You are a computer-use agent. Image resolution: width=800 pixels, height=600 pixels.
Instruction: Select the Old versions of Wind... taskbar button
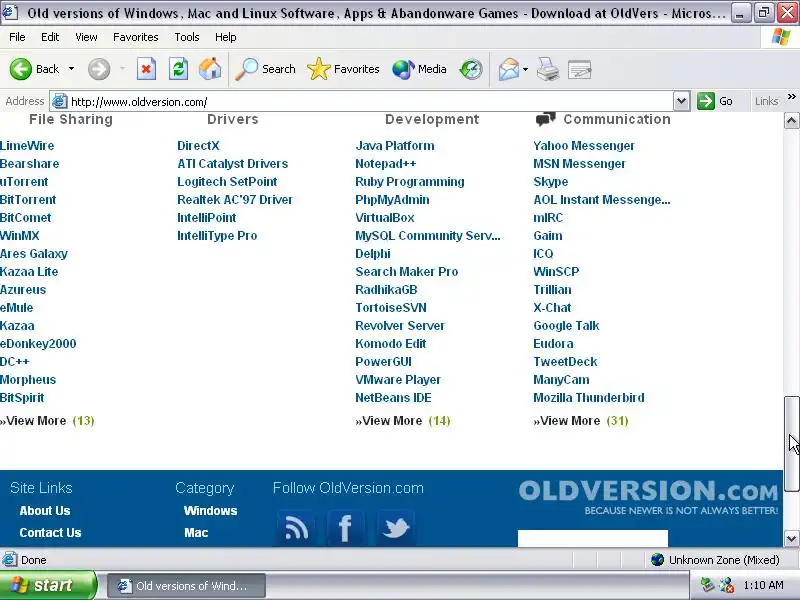coord(186,585)
